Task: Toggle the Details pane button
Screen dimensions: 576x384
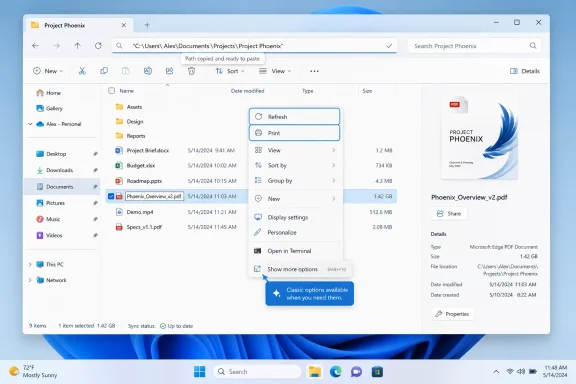Action: [x=525, y=71]
